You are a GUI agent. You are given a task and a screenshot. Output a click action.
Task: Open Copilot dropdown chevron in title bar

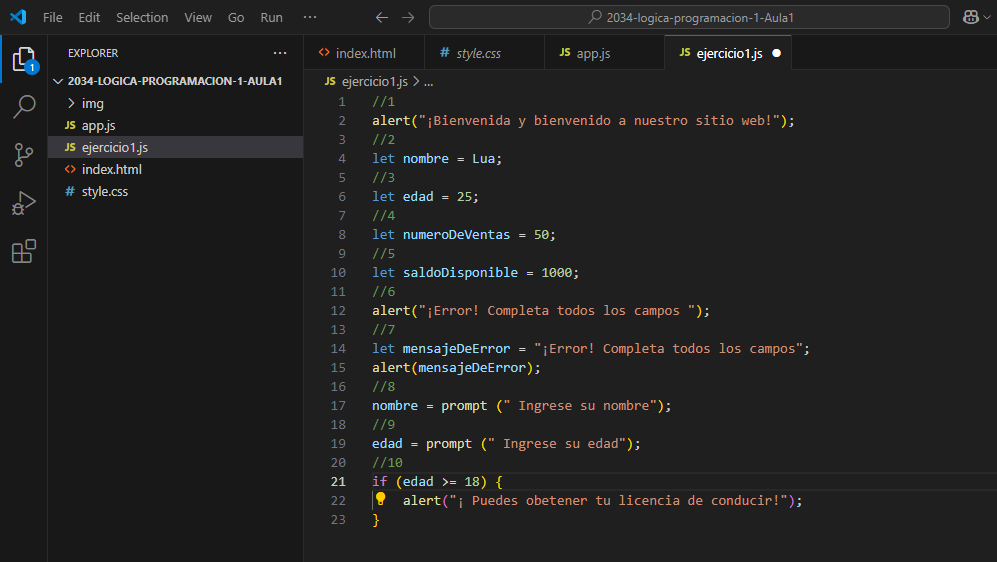tap(987, 17)
